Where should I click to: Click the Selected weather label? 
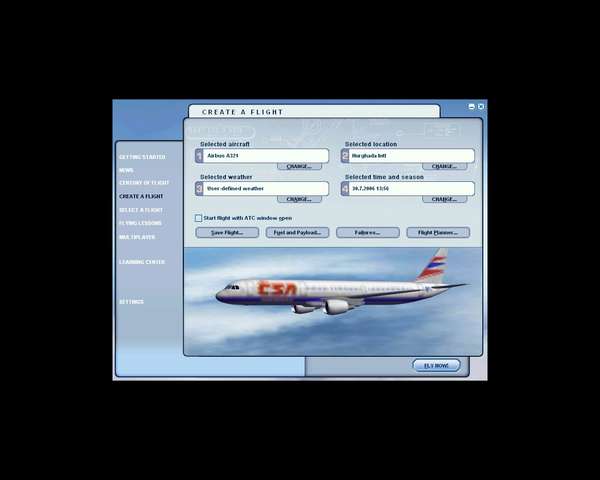point(226,177)
